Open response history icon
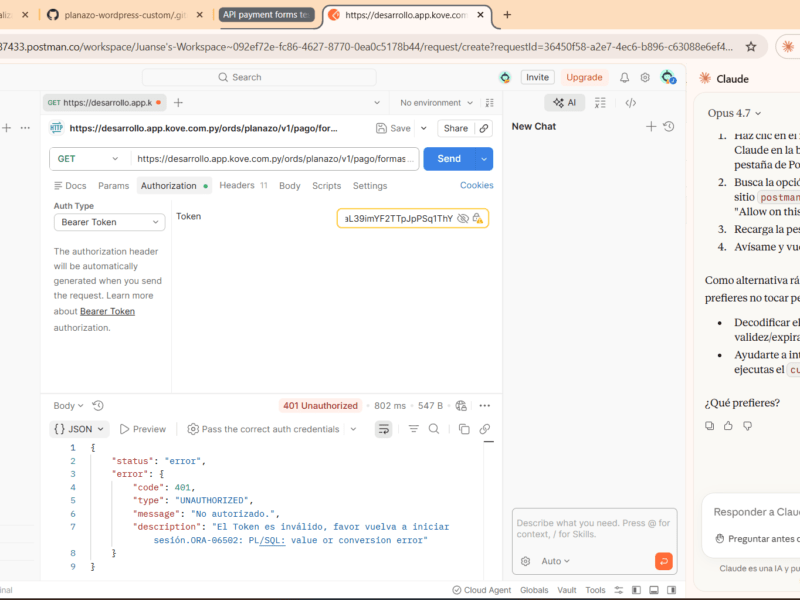 click(x=98, y=406)
